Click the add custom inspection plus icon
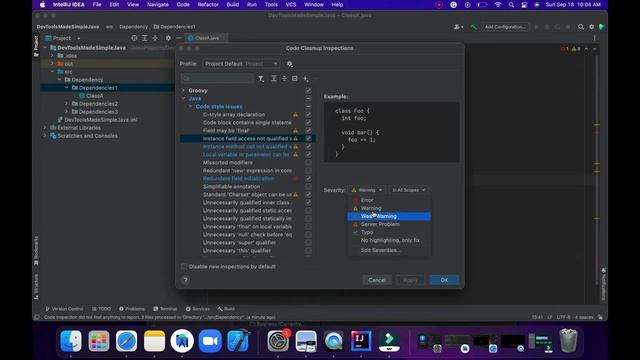 305,78
